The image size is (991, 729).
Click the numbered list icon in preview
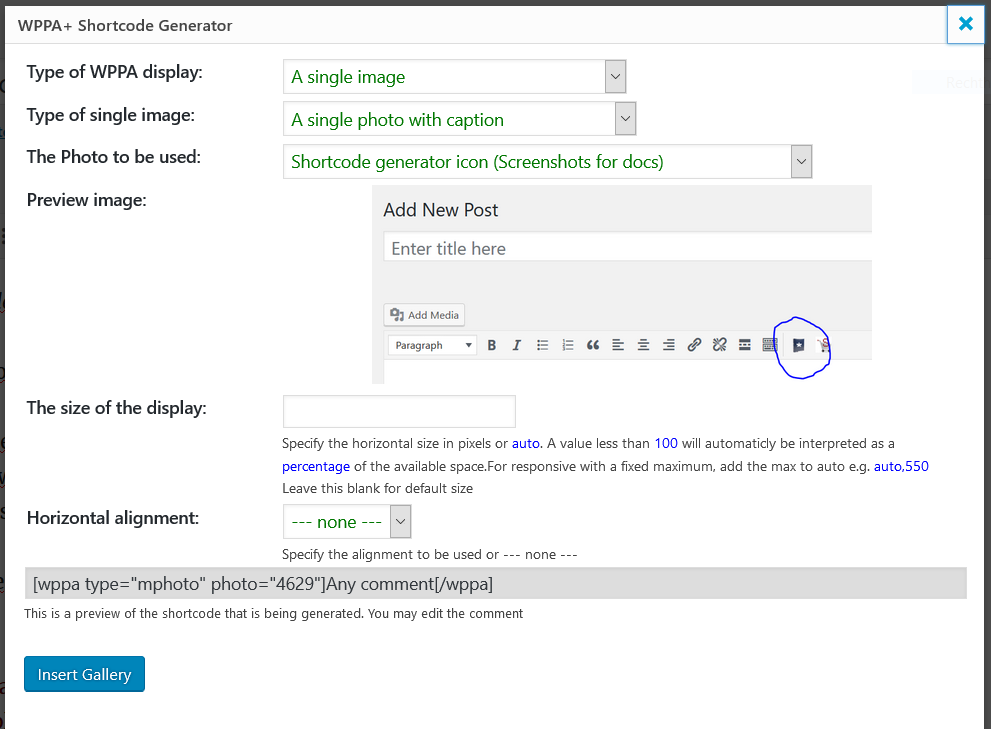click(568, 345)
